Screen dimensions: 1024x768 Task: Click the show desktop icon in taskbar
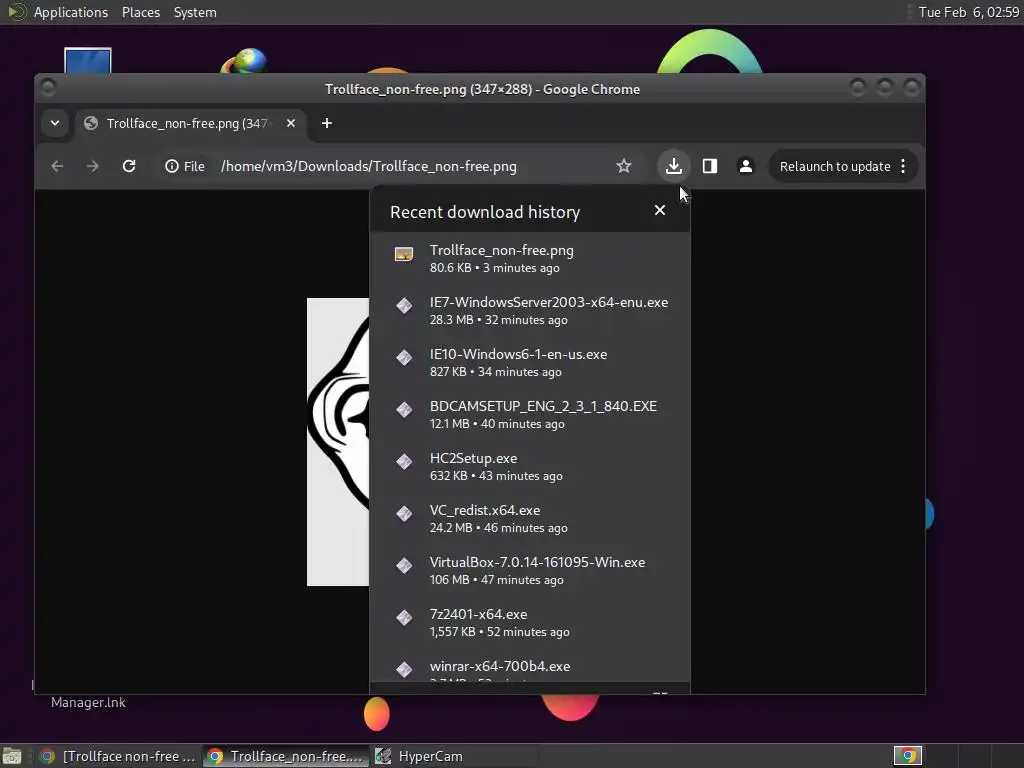[x=12, y=756]
